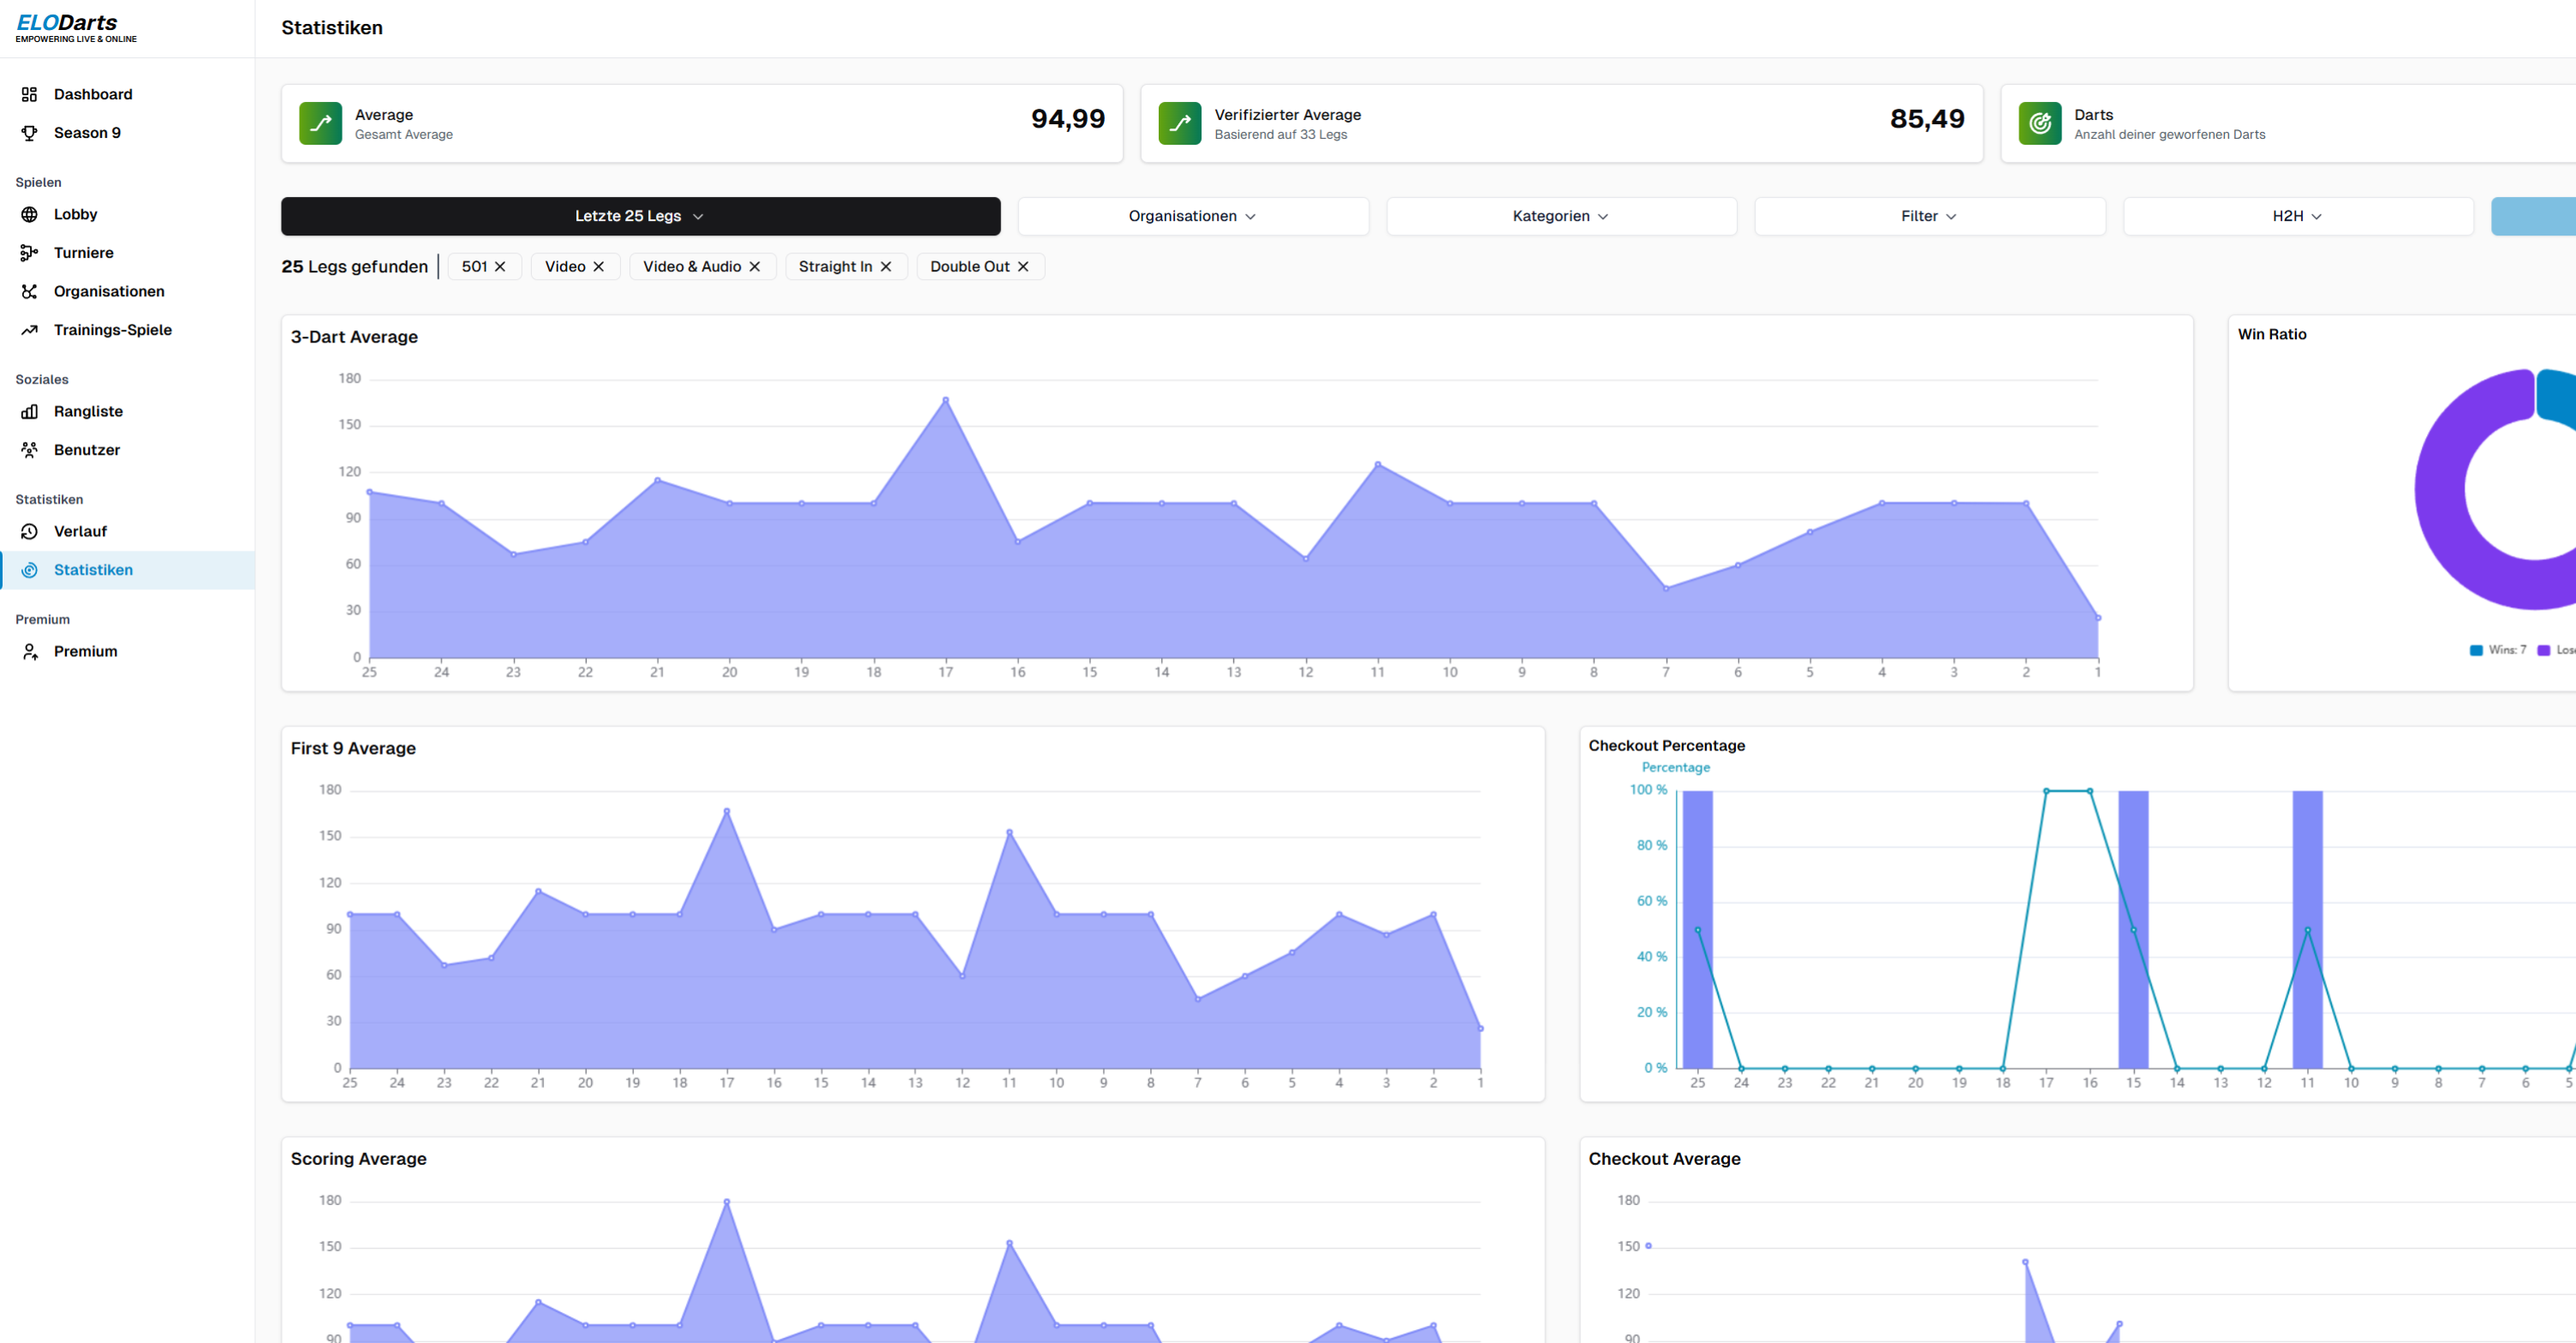
Task: Click 'Anzahl deiner geworfenen Darts' text
Action: [x=2169, y=134]
